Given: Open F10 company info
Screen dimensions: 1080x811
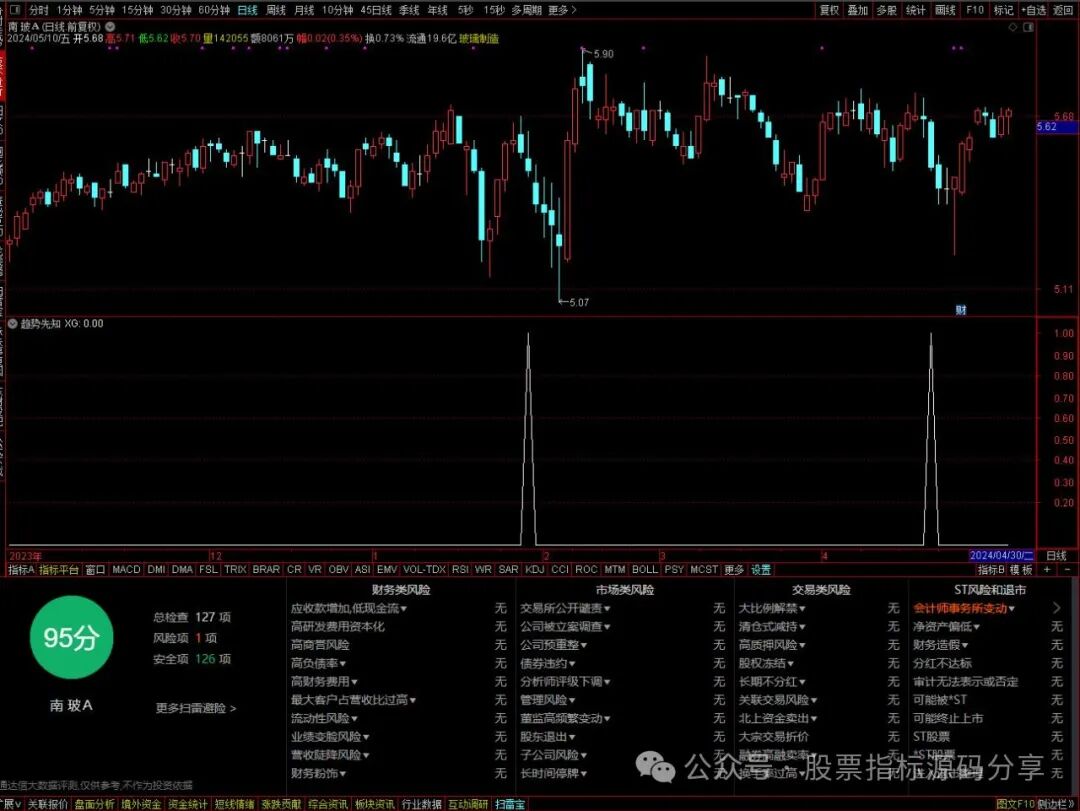Looking at the screenshot, I should tap(975, 10).
